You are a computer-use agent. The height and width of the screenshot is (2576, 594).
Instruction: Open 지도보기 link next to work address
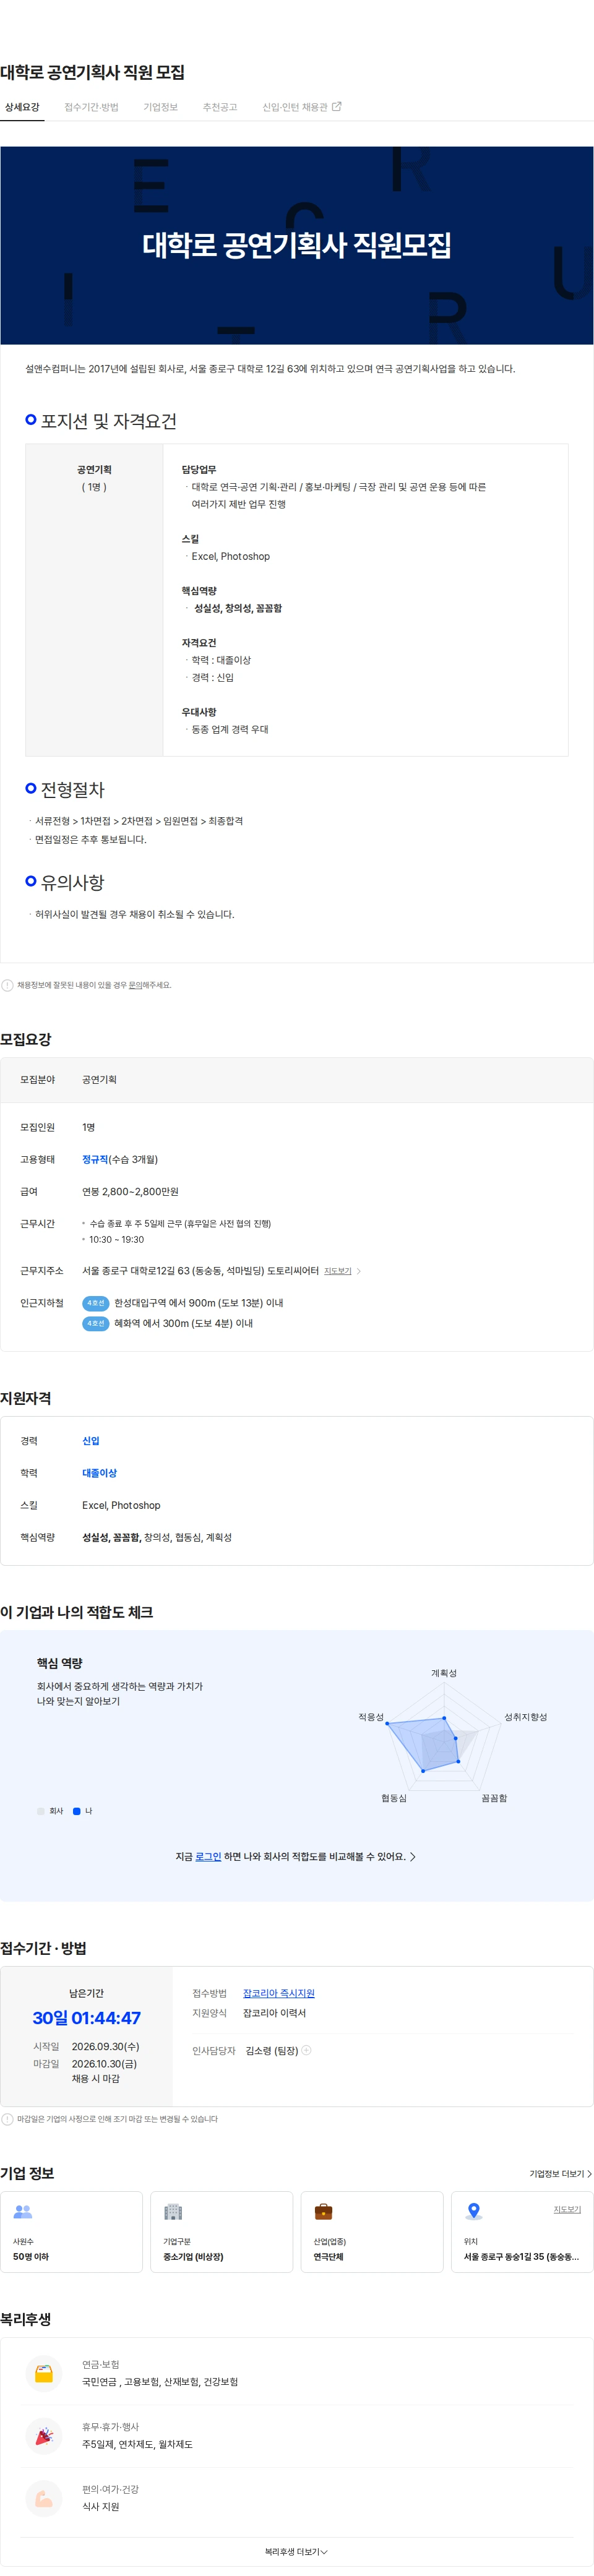[x=338, y=1271]
